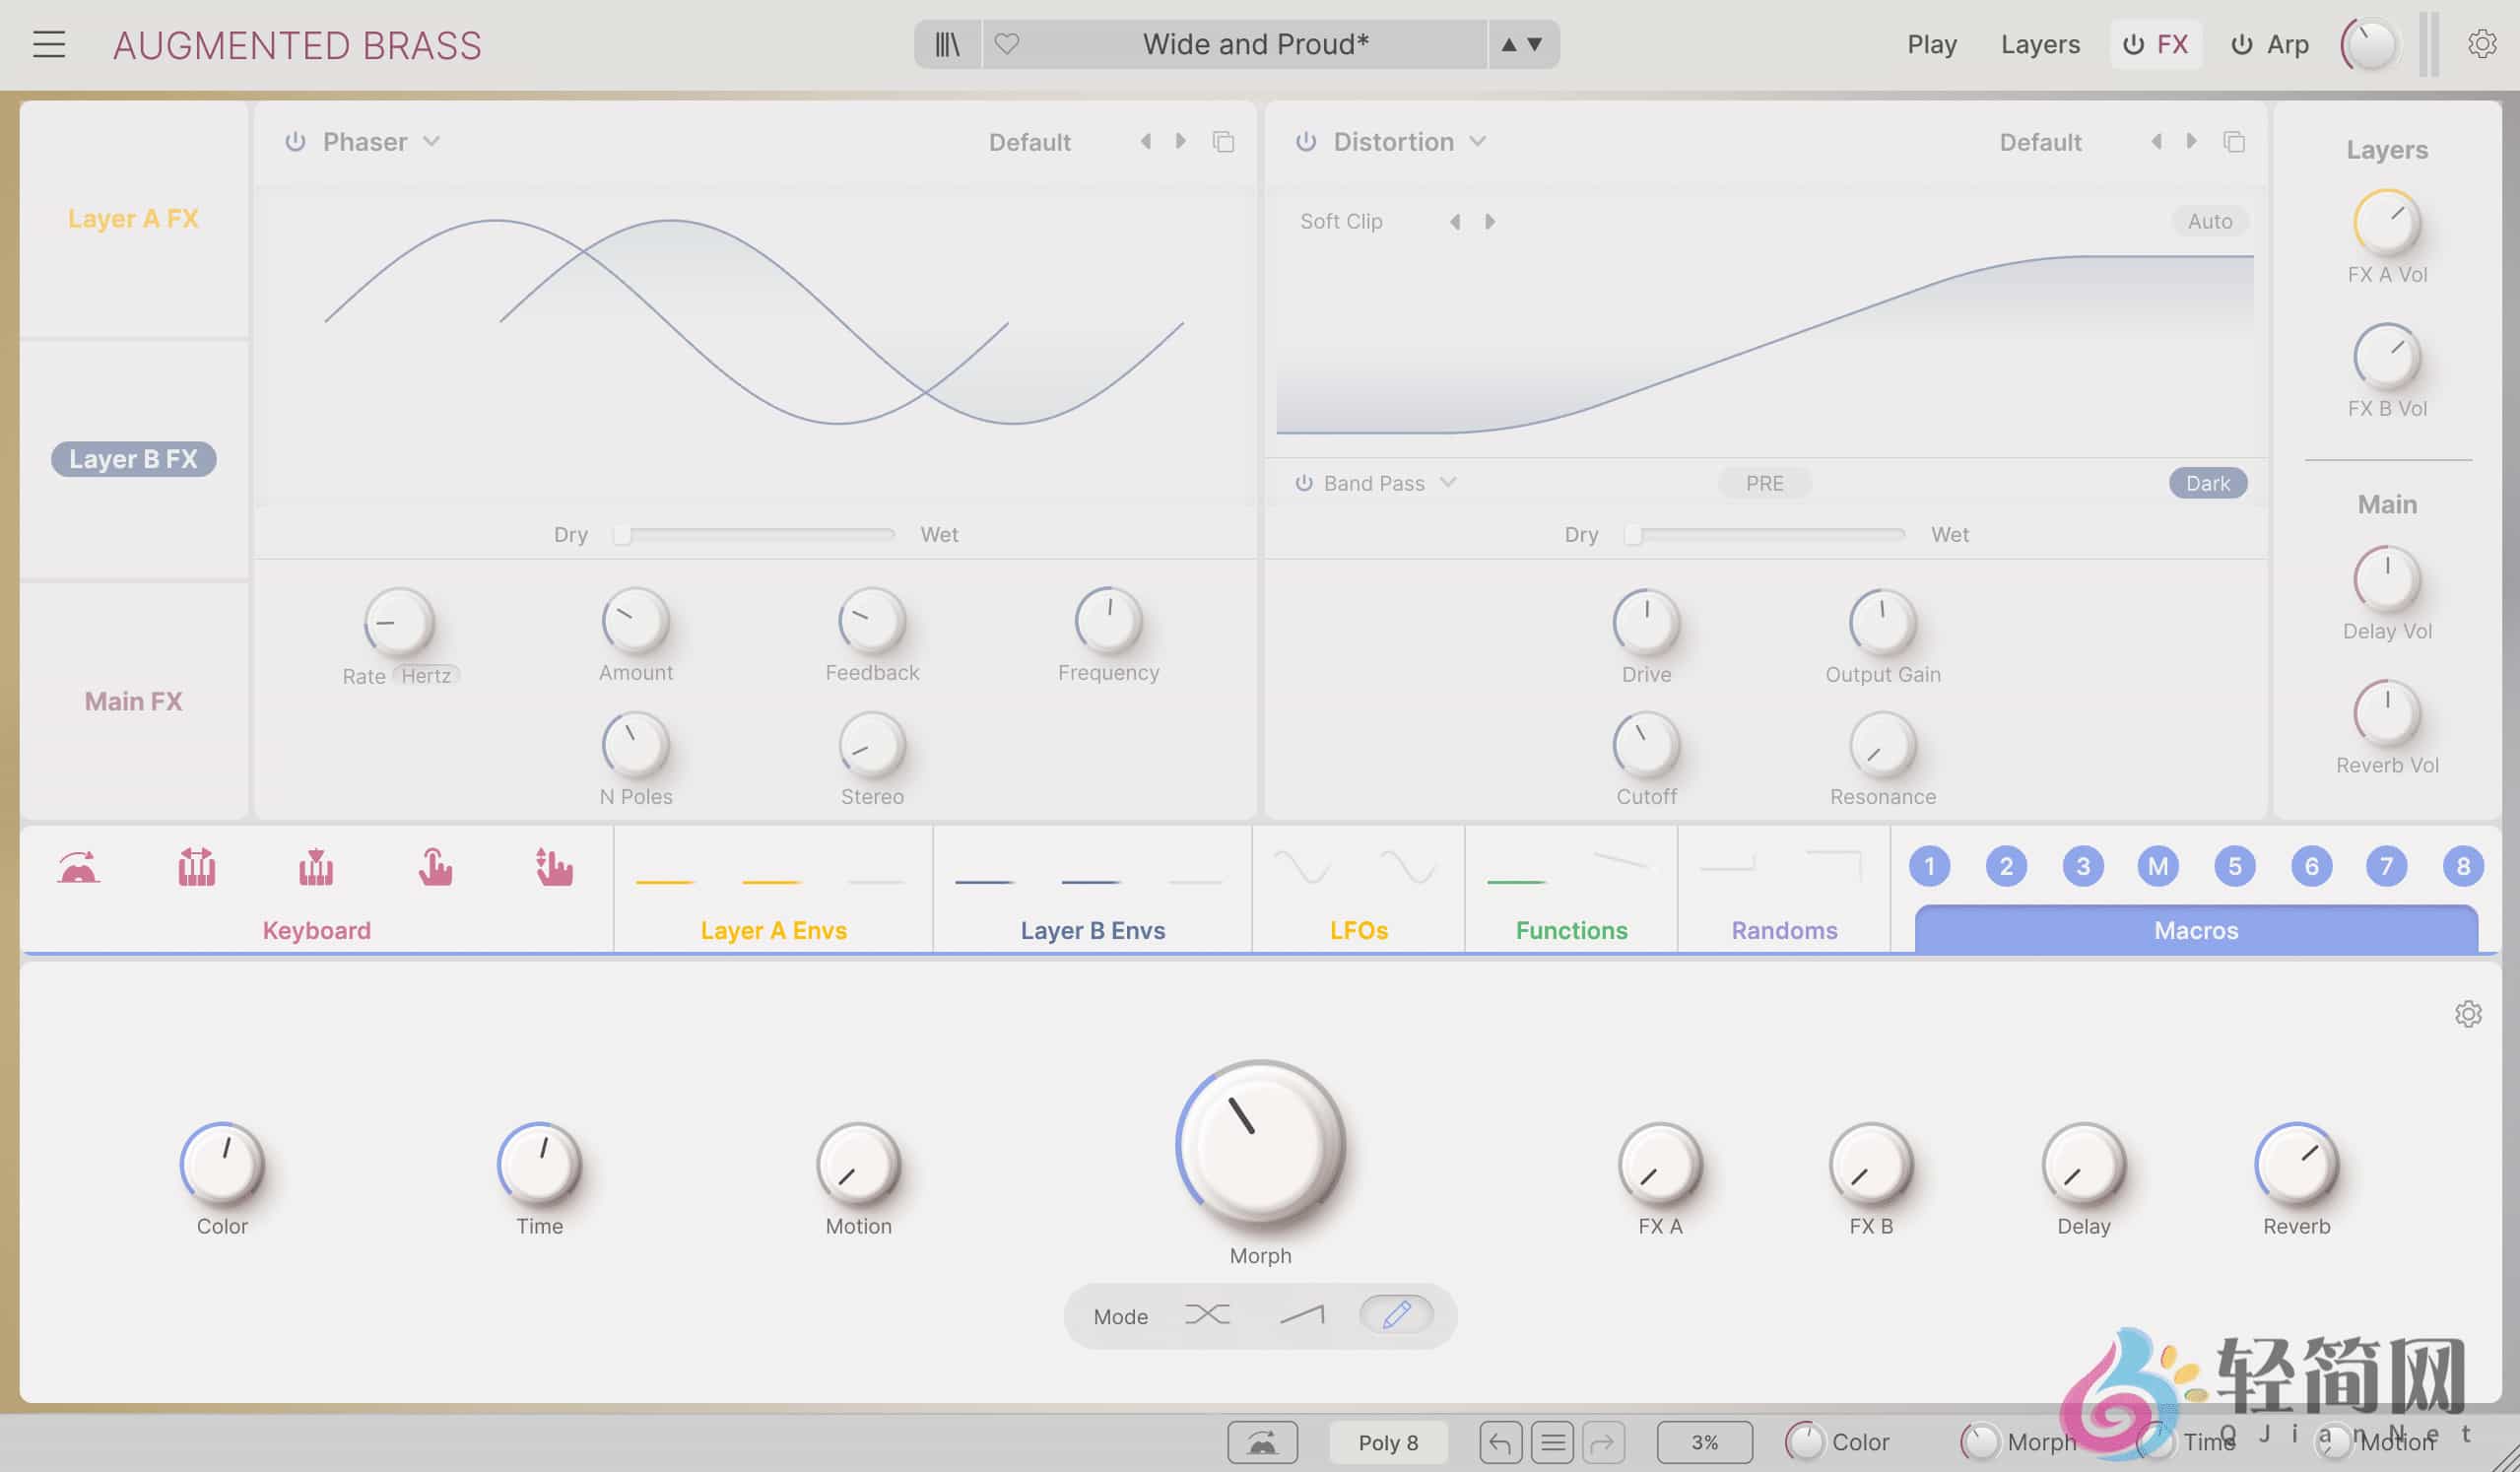Favorite the Wide and Proud preset with heart icon
The image size is (2520, 1472).
pyautogui.click(x=1007, y=44)
